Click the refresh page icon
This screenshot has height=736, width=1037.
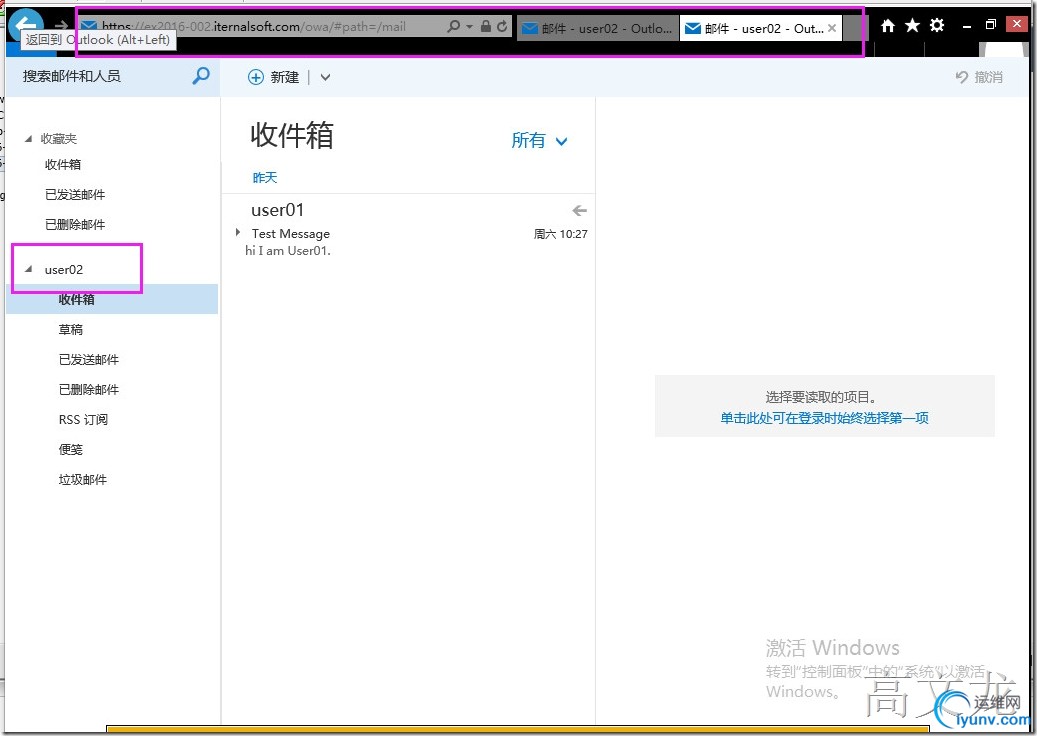[503, 26]
